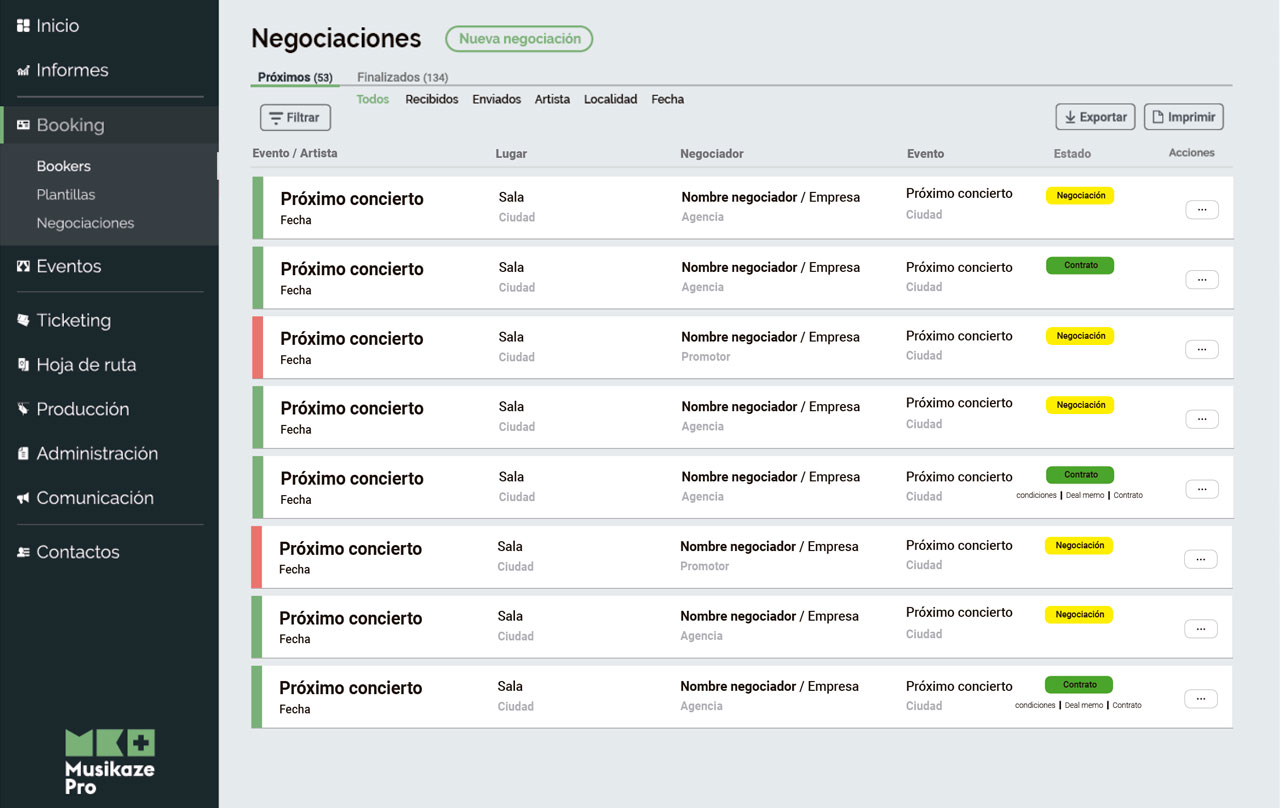Open the Filtrar filter options
This screenshot has width=1280, height=808.
coord(295,118)
